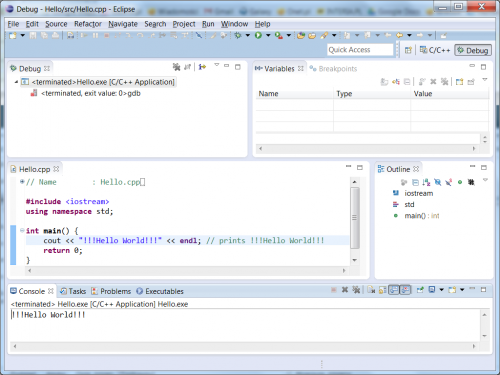Image resolution: width=500 pixels, height=375 pixels.
Task: Click the Sort alphabetically icon in Outline
Action: click(x=426, y=182)
